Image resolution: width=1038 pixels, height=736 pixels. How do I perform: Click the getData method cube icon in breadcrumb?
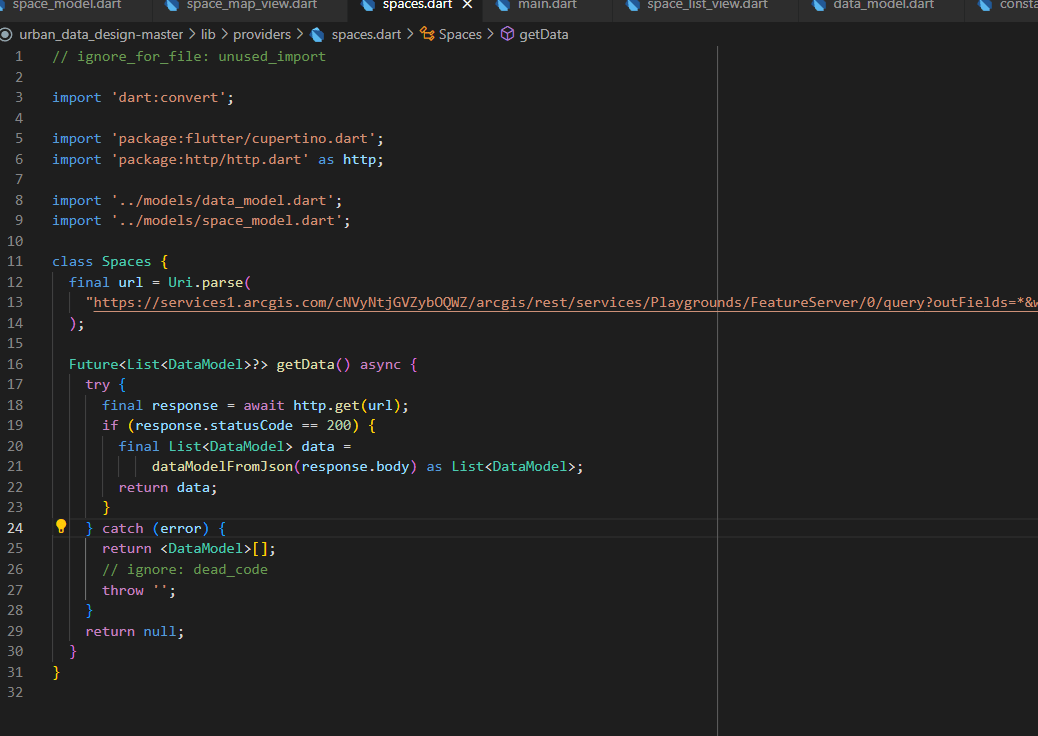click(508, 33)
